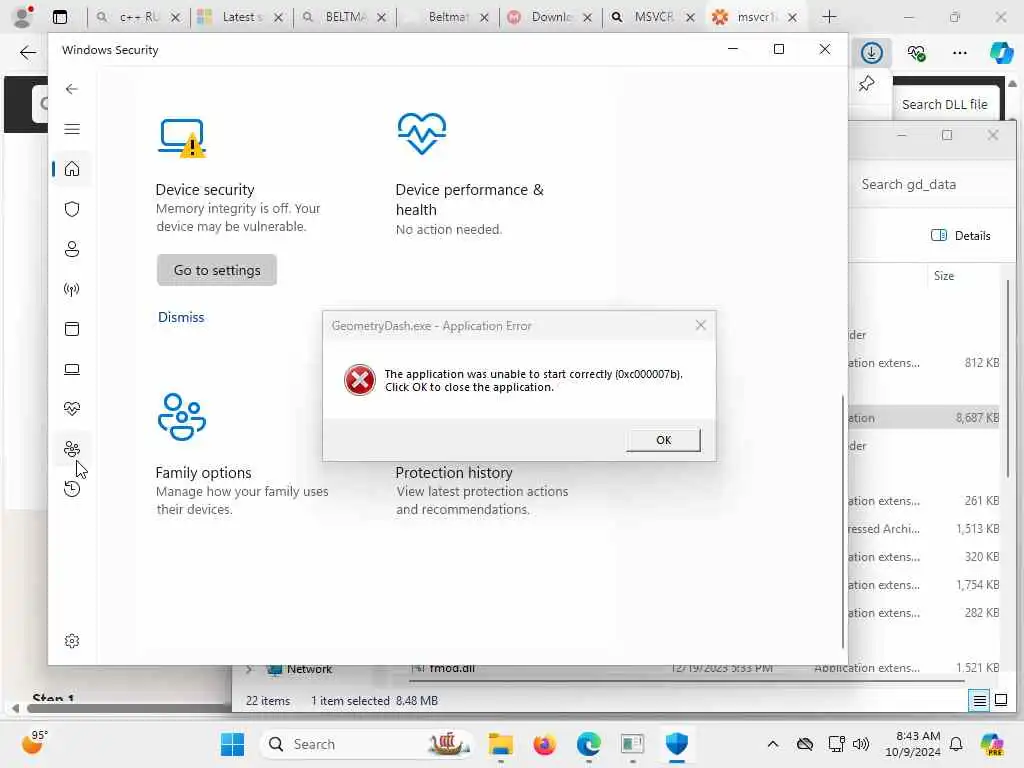Click Go to settings under Device security

(217, 270)
